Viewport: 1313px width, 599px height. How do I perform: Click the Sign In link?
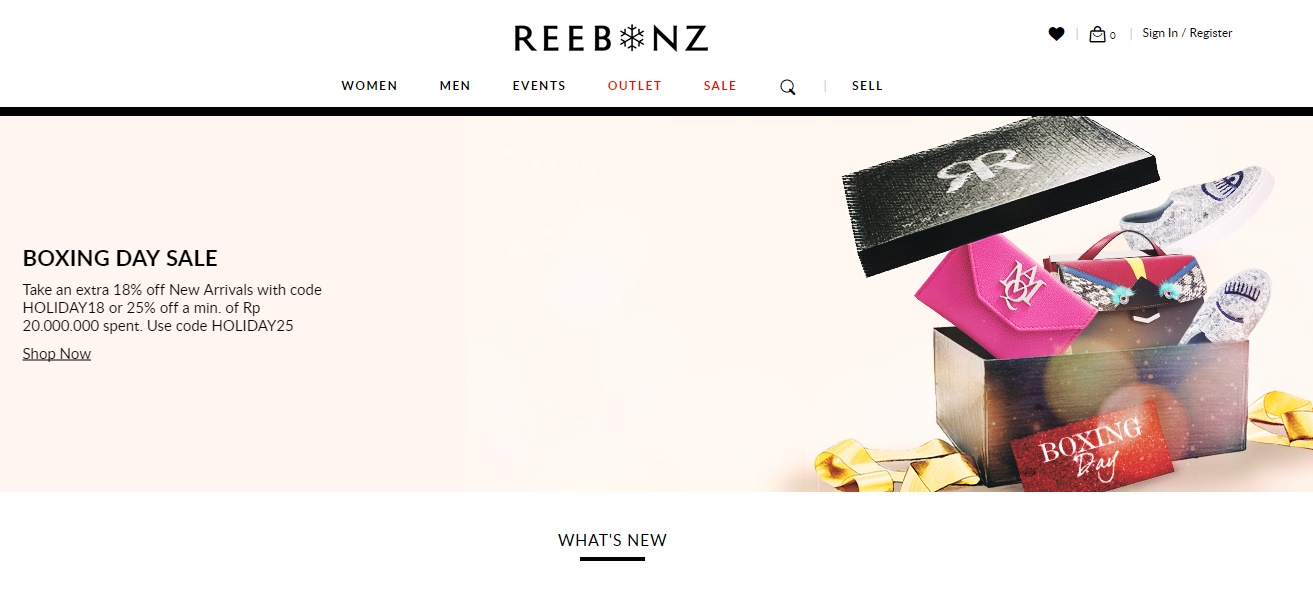pos(1160,33)
